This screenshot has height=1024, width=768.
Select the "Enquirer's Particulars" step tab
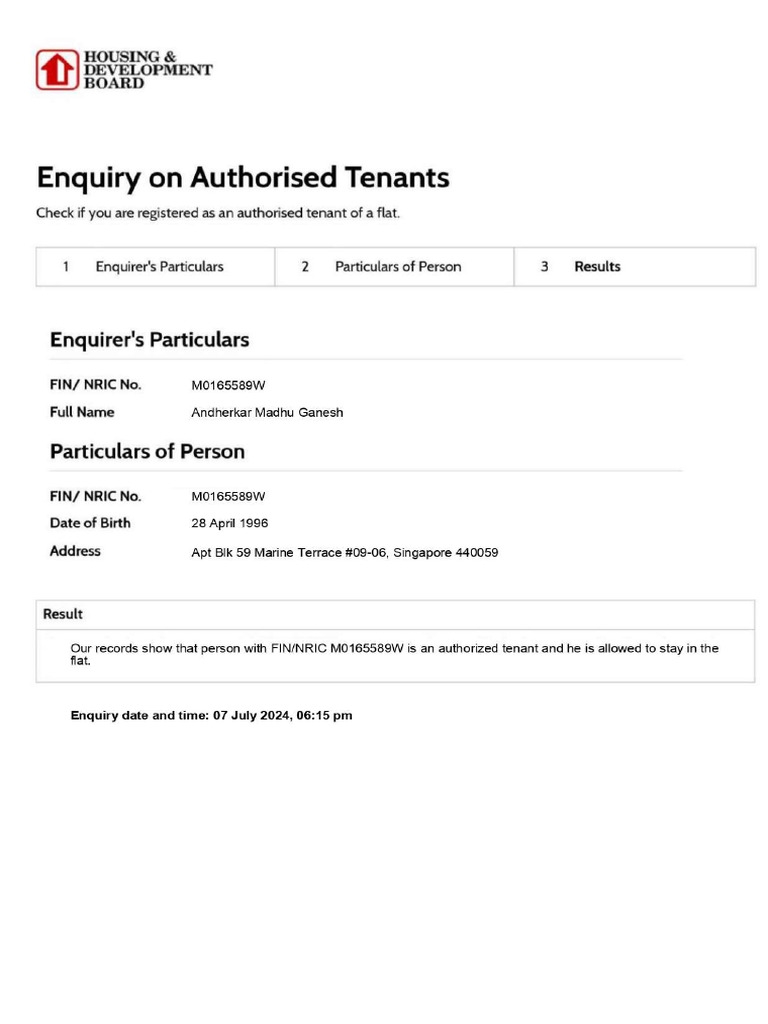coord(159,267)
